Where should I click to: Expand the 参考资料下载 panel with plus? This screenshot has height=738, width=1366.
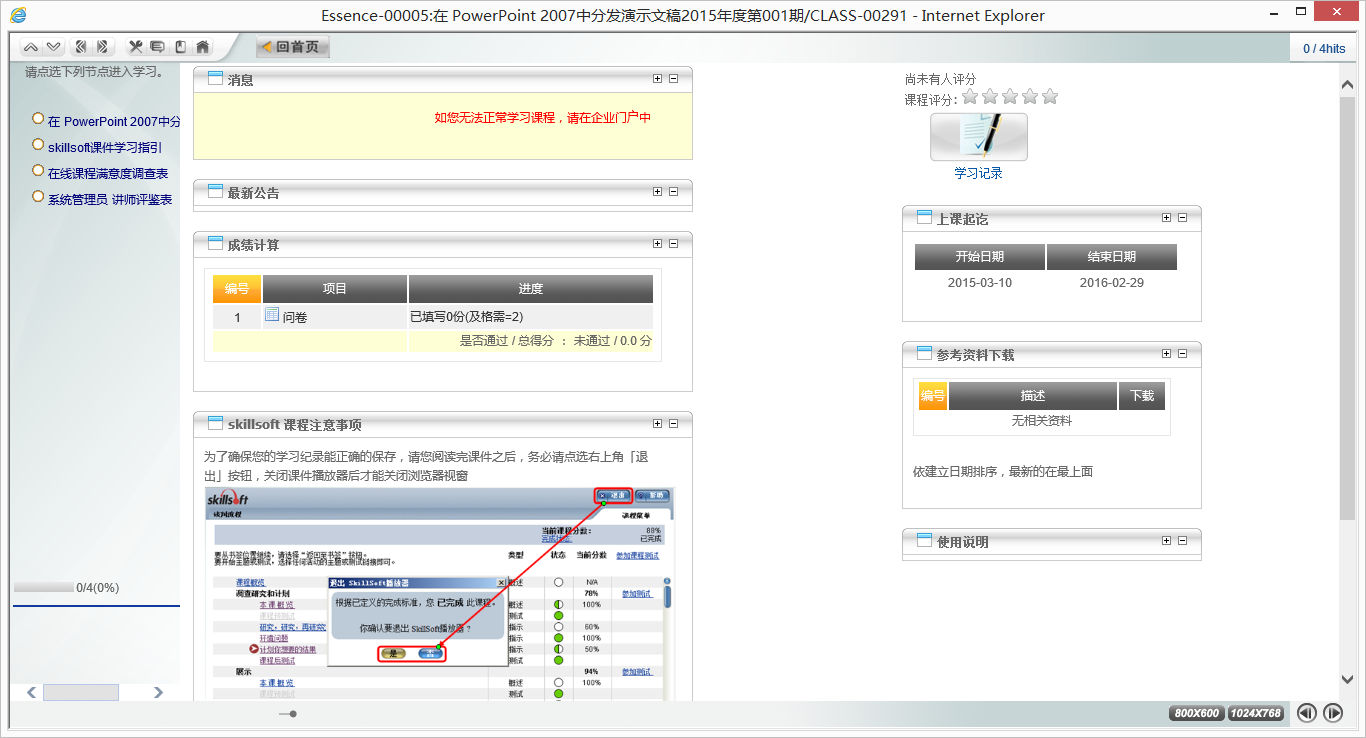tap(1166, 354)
